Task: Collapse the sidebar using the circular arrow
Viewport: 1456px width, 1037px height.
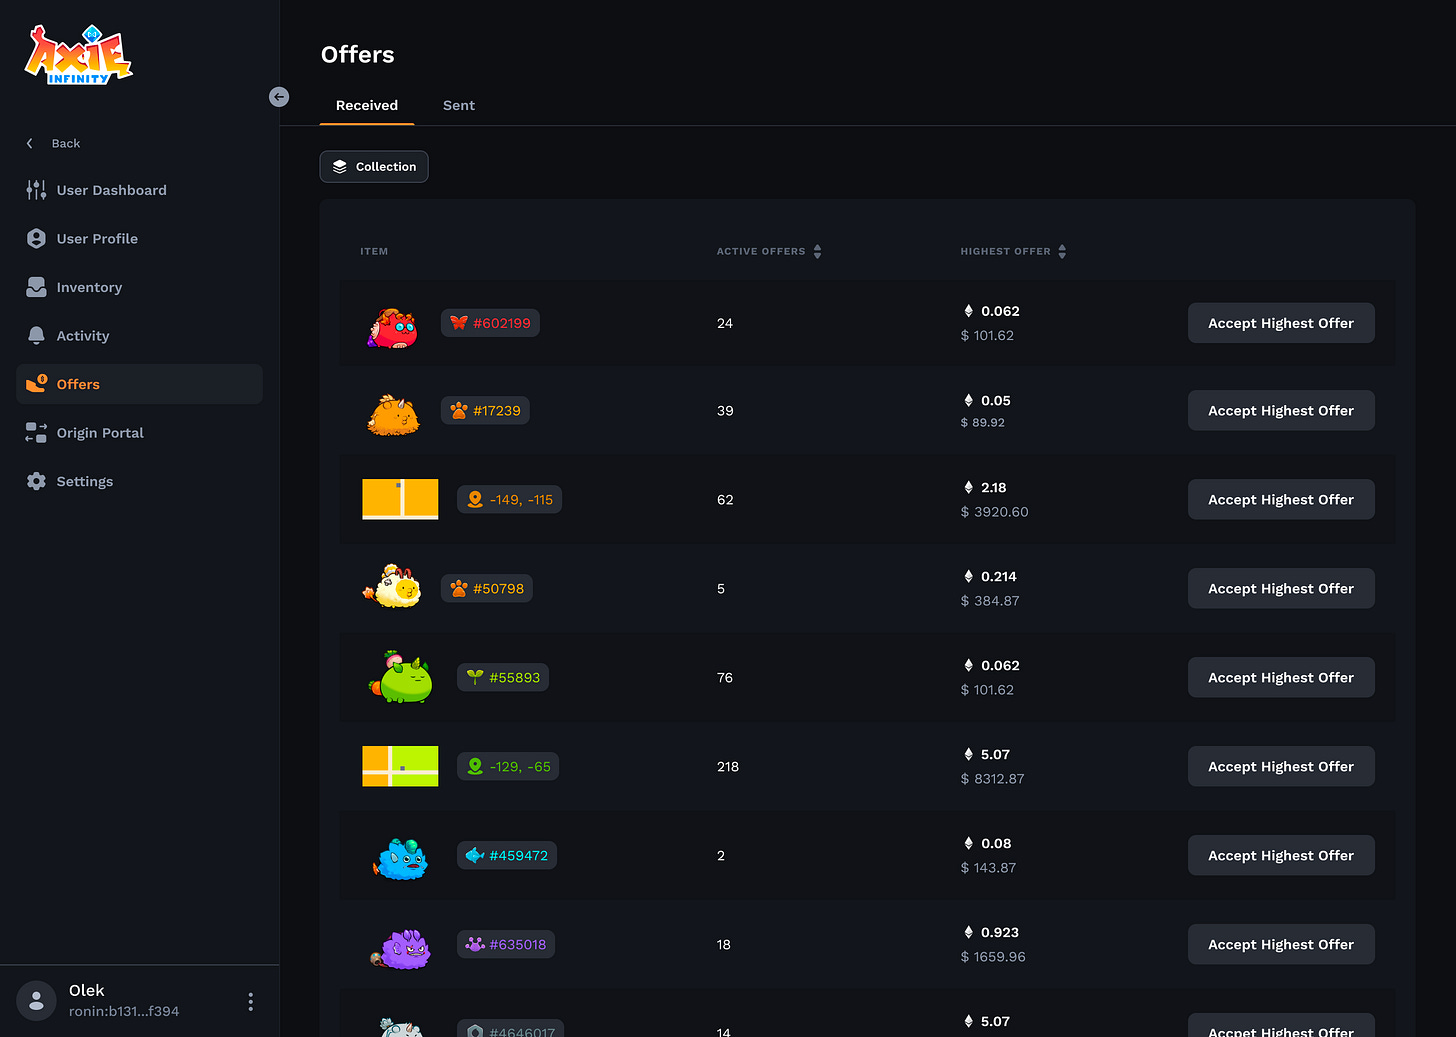Action: coord(278,96)
